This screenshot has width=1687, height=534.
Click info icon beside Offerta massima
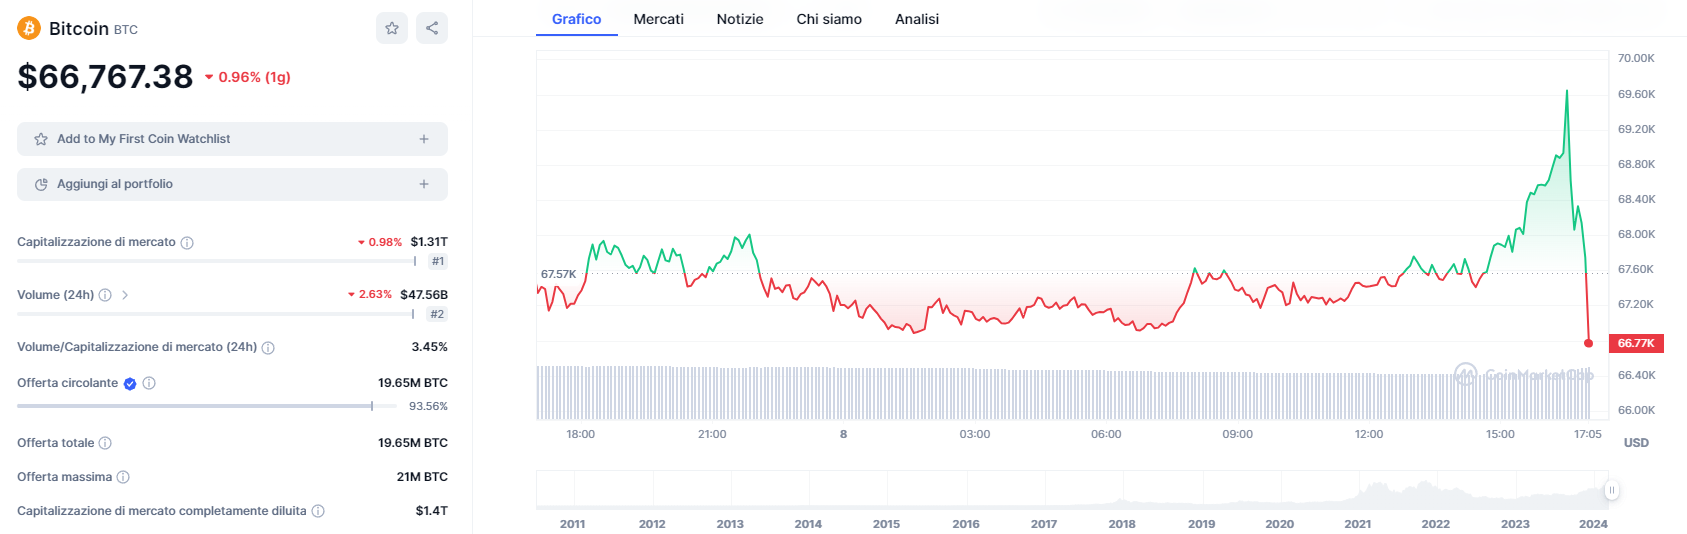tap(123, 477)
